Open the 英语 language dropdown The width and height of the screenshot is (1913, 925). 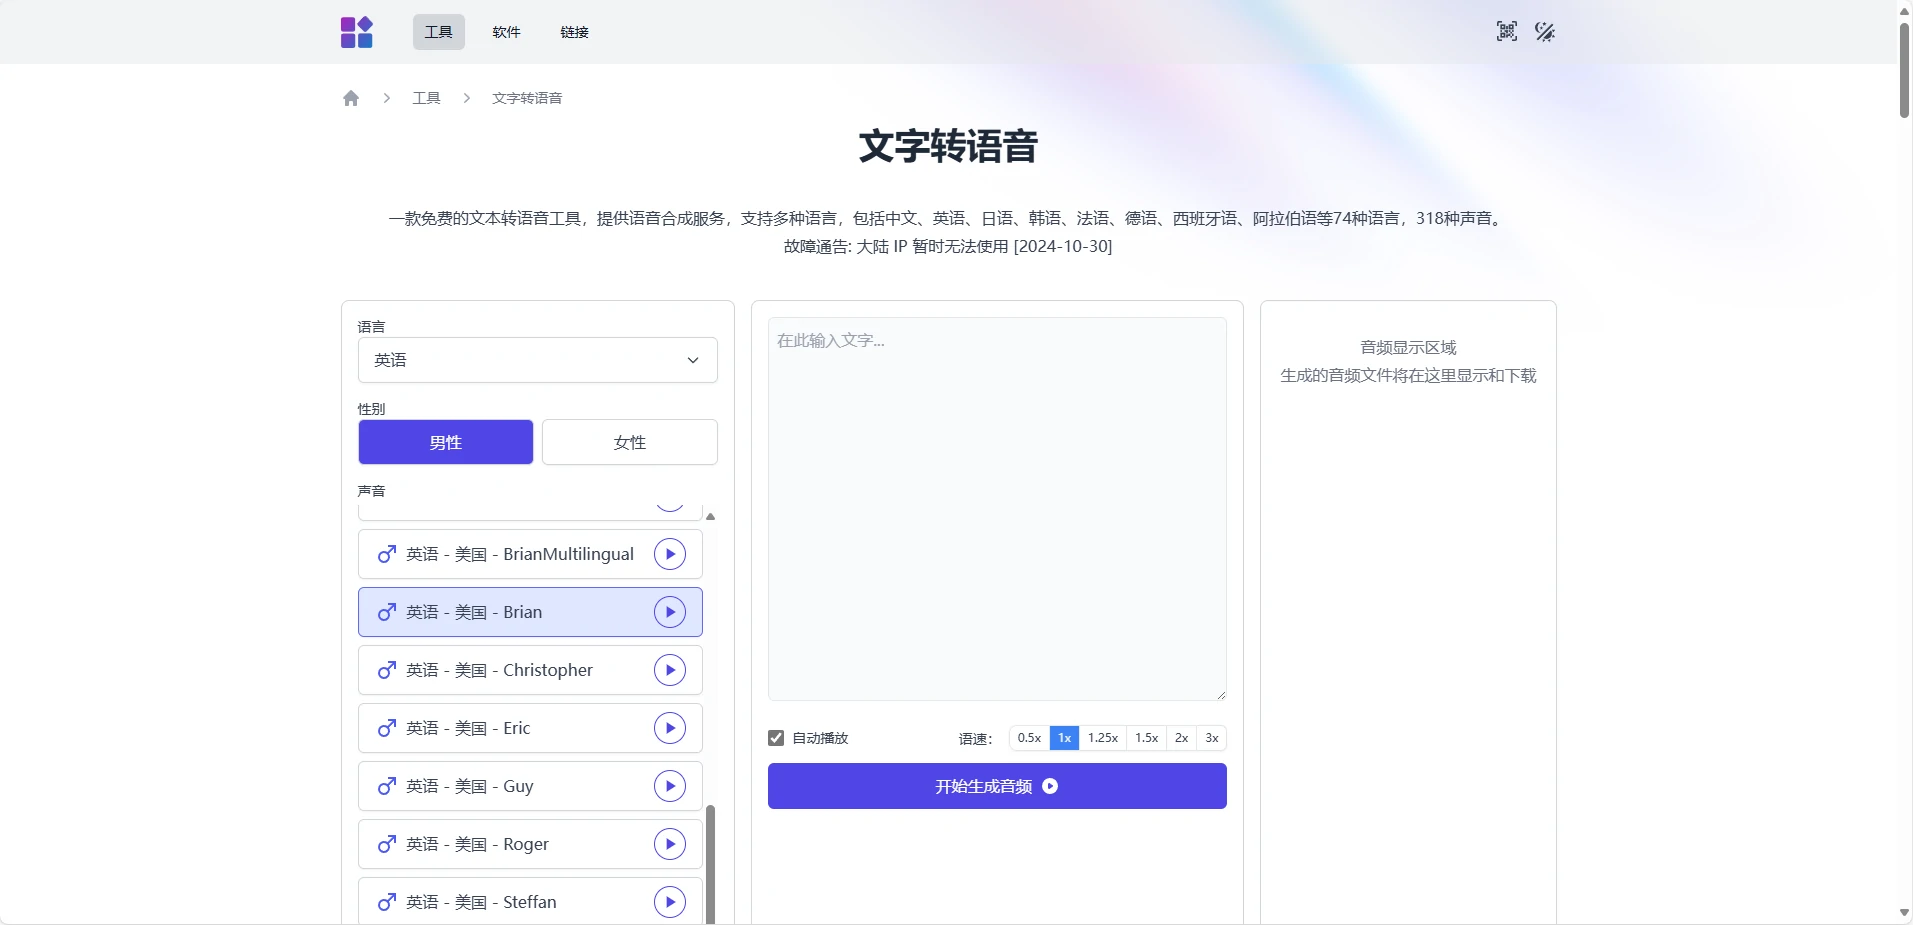coord(537,359)
